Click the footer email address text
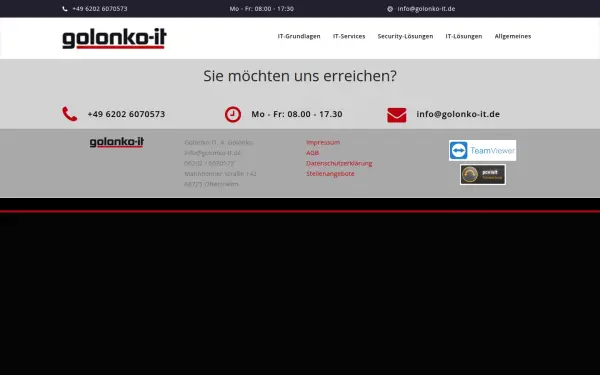600x375 pixels. coord(212,153)
